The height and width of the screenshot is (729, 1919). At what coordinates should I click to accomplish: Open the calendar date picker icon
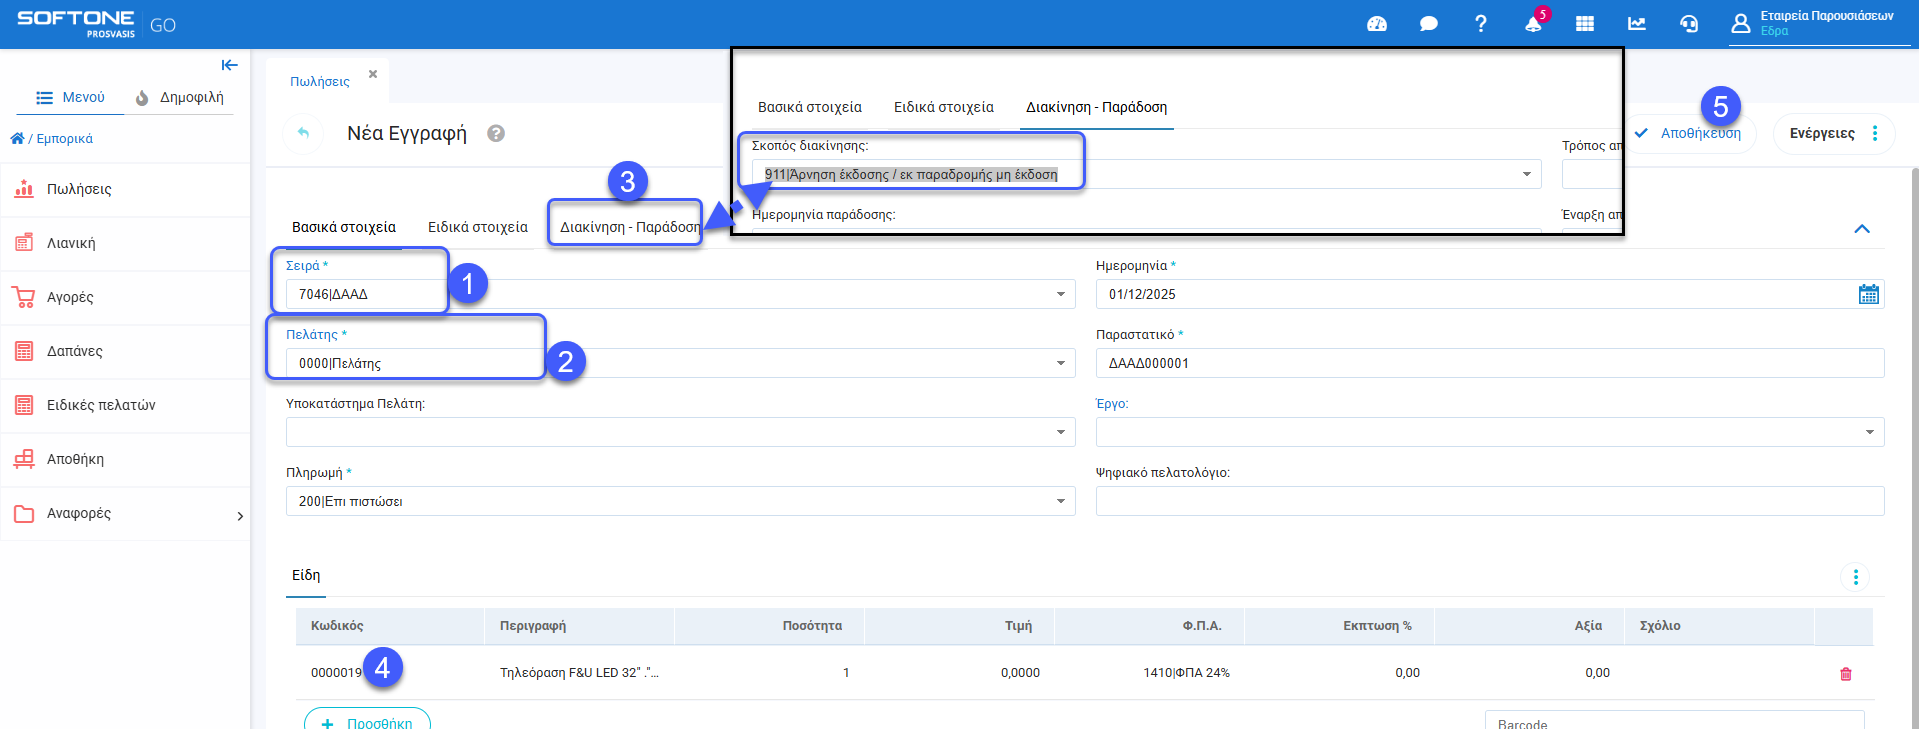coord(1868,294)
